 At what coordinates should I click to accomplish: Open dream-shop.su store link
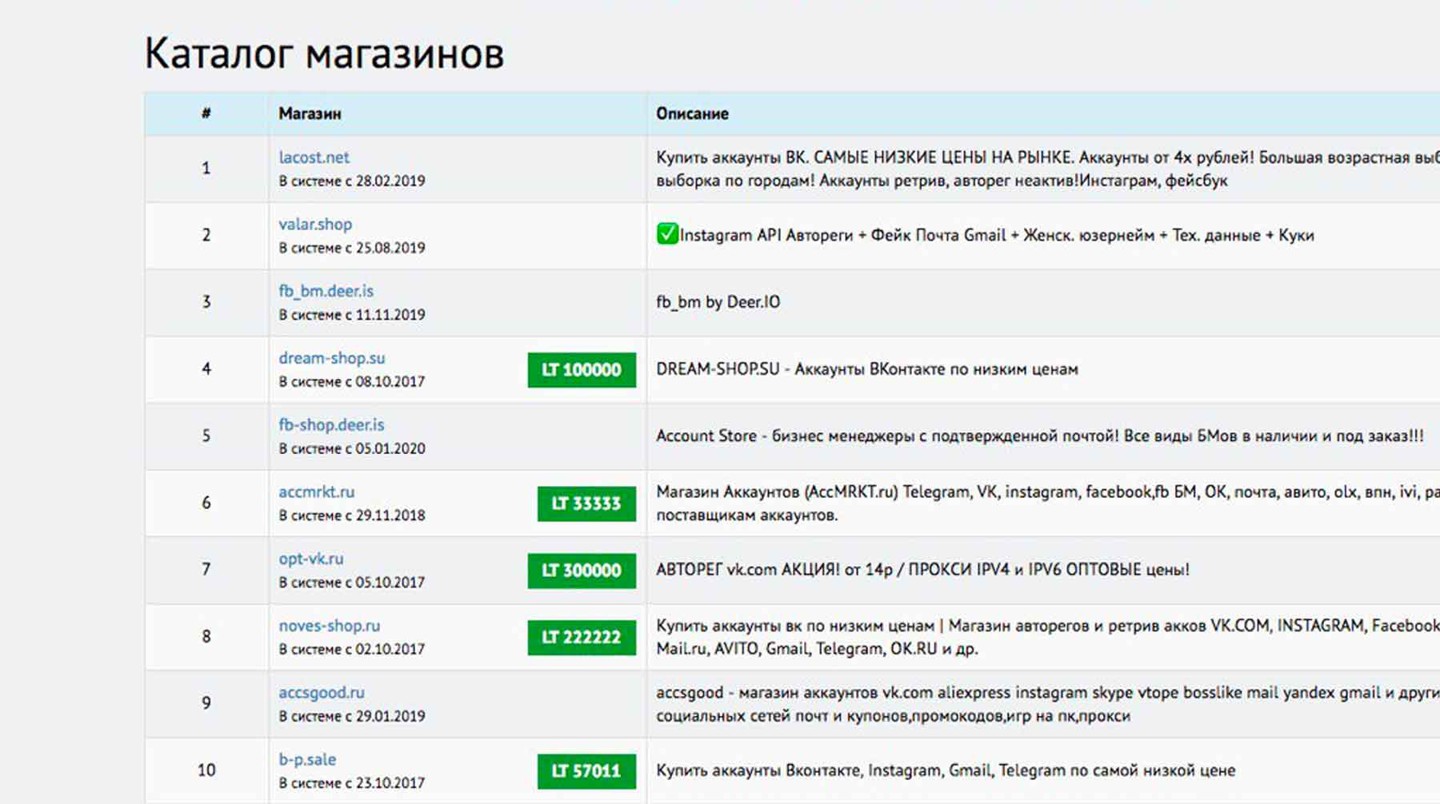pos(332,358)
